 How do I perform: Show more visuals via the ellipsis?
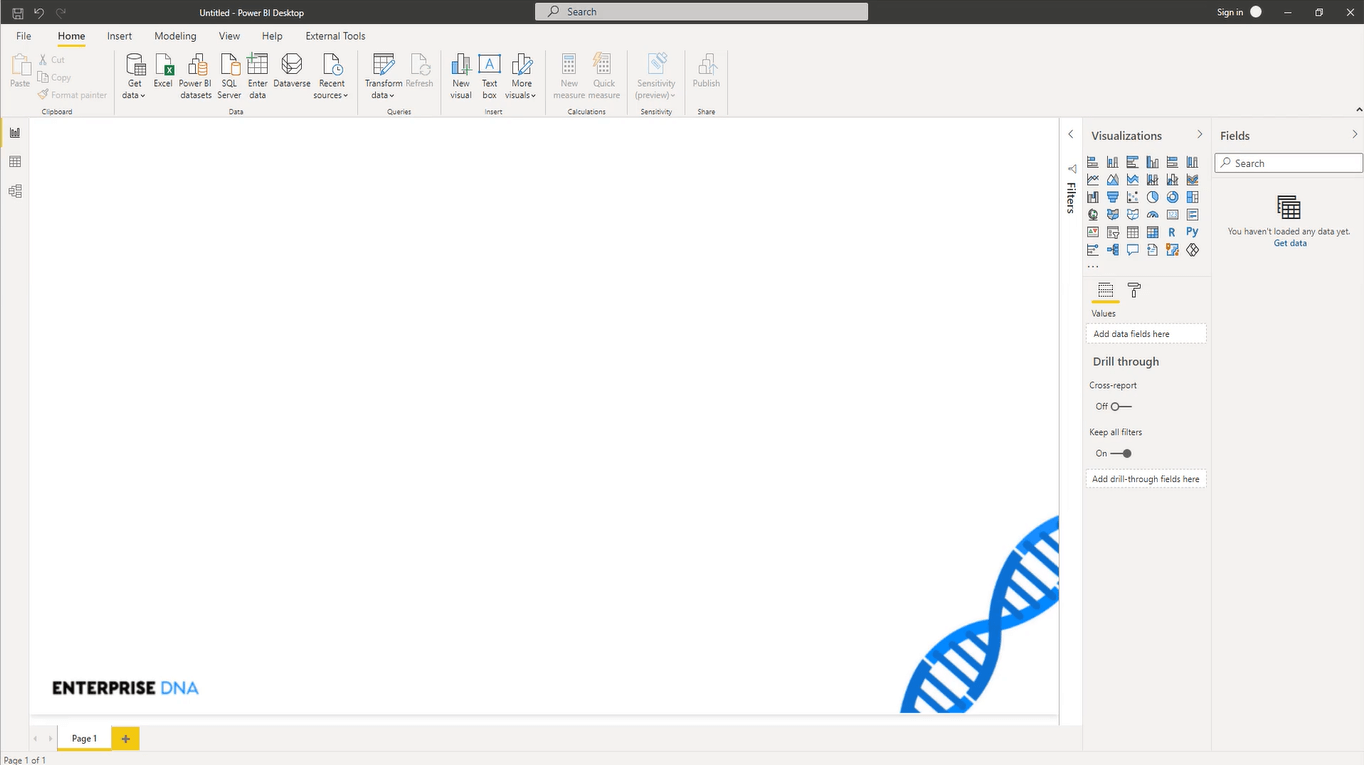tap(1093, 267)
